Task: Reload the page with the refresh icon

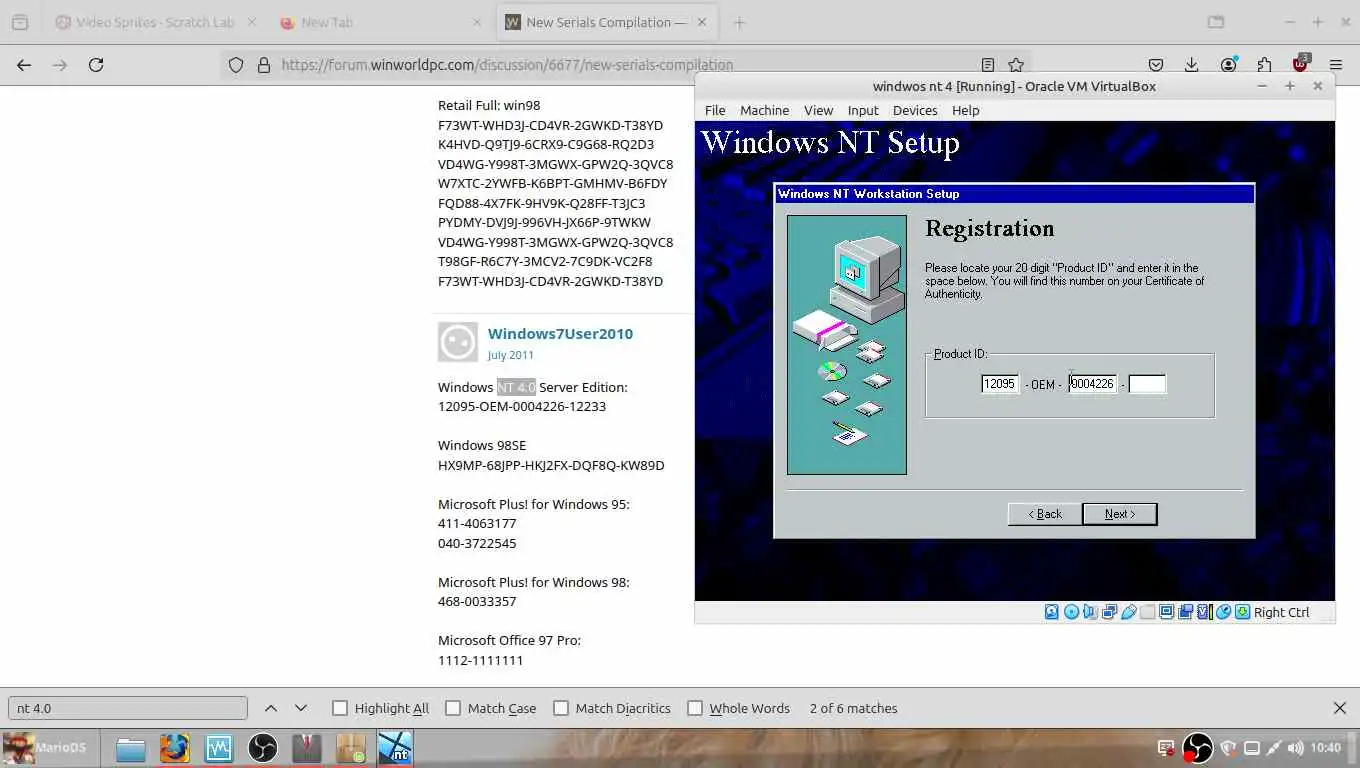Action: (96, 65)
